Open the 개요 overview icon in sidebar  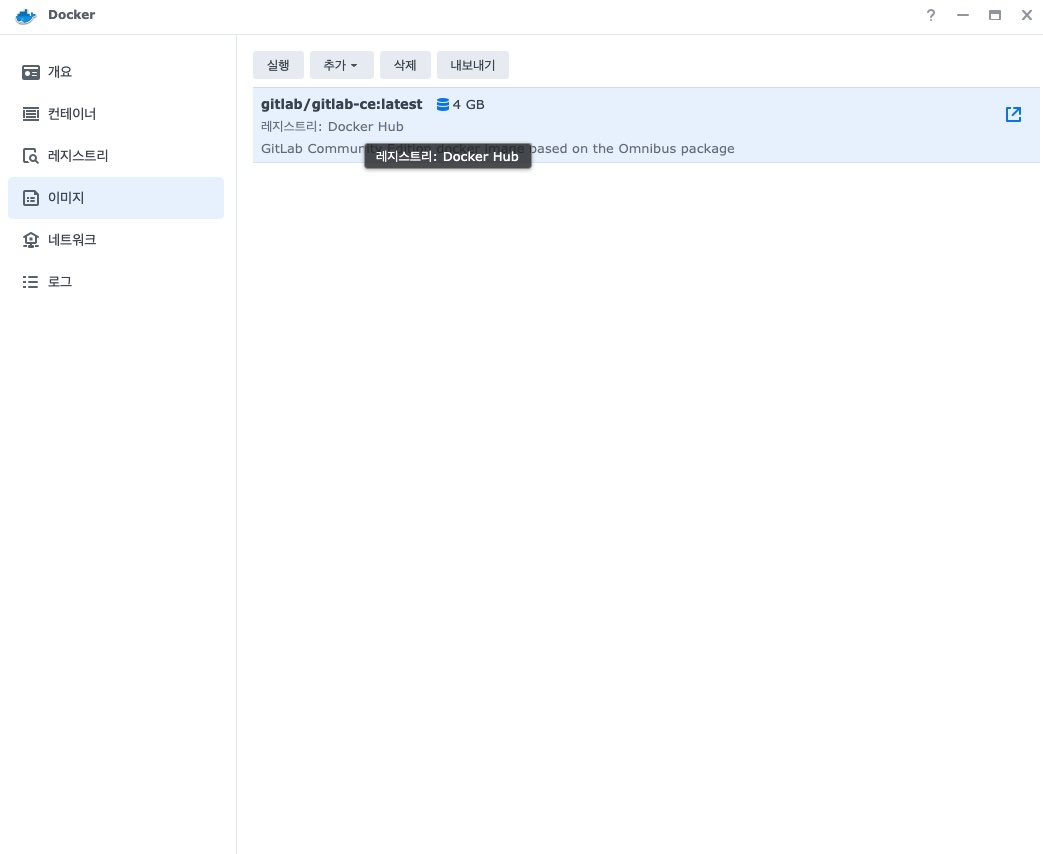[31, 72]
